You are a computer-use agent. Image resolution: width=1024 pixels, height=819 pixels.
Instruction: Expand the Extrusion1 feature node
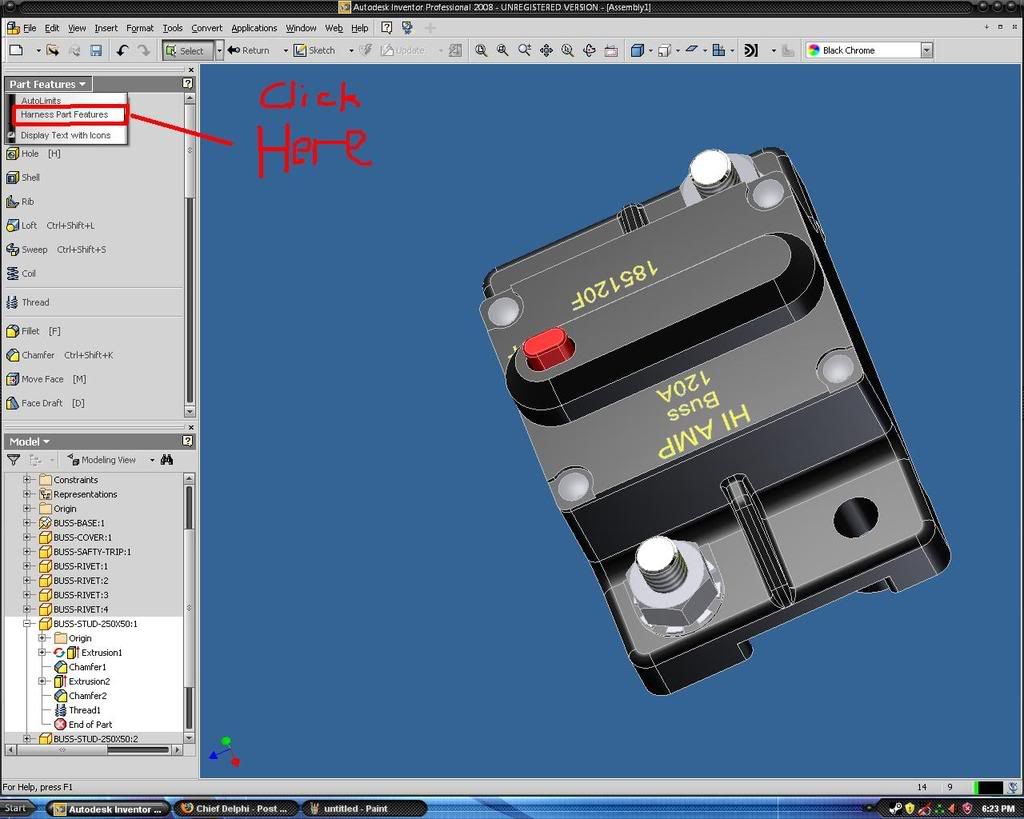pos(42,652)
